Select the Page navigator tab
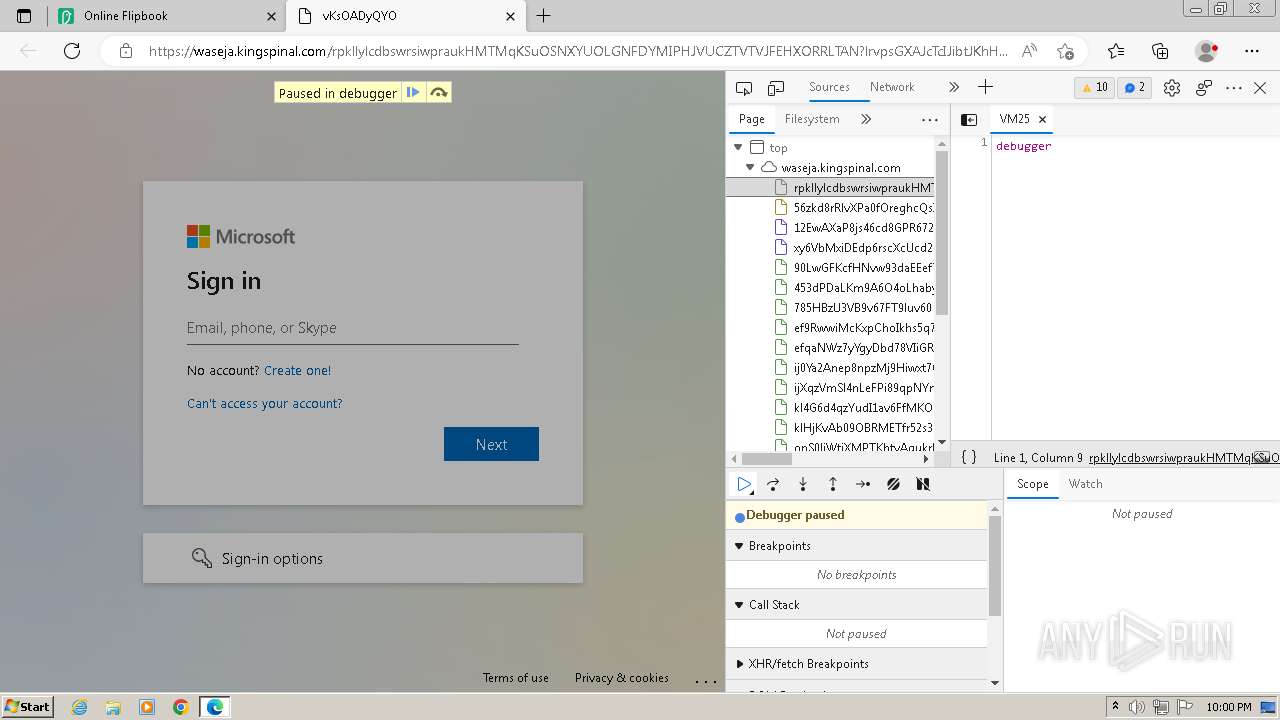The width and height of the screenshot is (1280, 720). coord(752,119)
